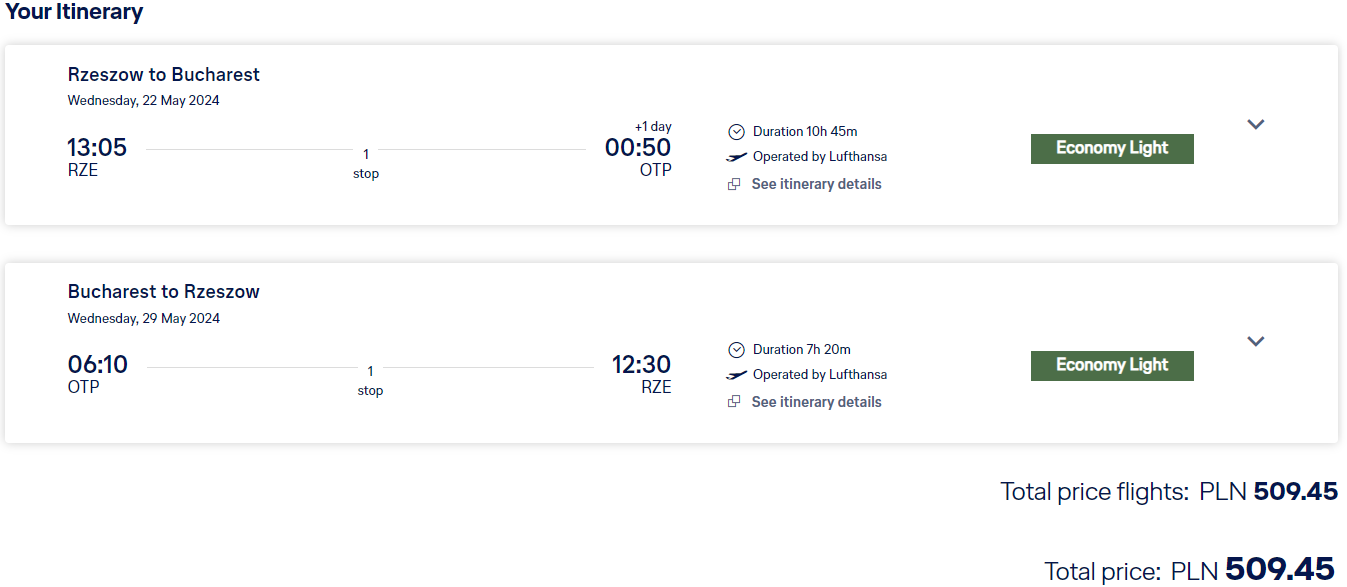Open See itinerary details for return flight
Screen dimensions: 1347x587
(x=816, y=402)
